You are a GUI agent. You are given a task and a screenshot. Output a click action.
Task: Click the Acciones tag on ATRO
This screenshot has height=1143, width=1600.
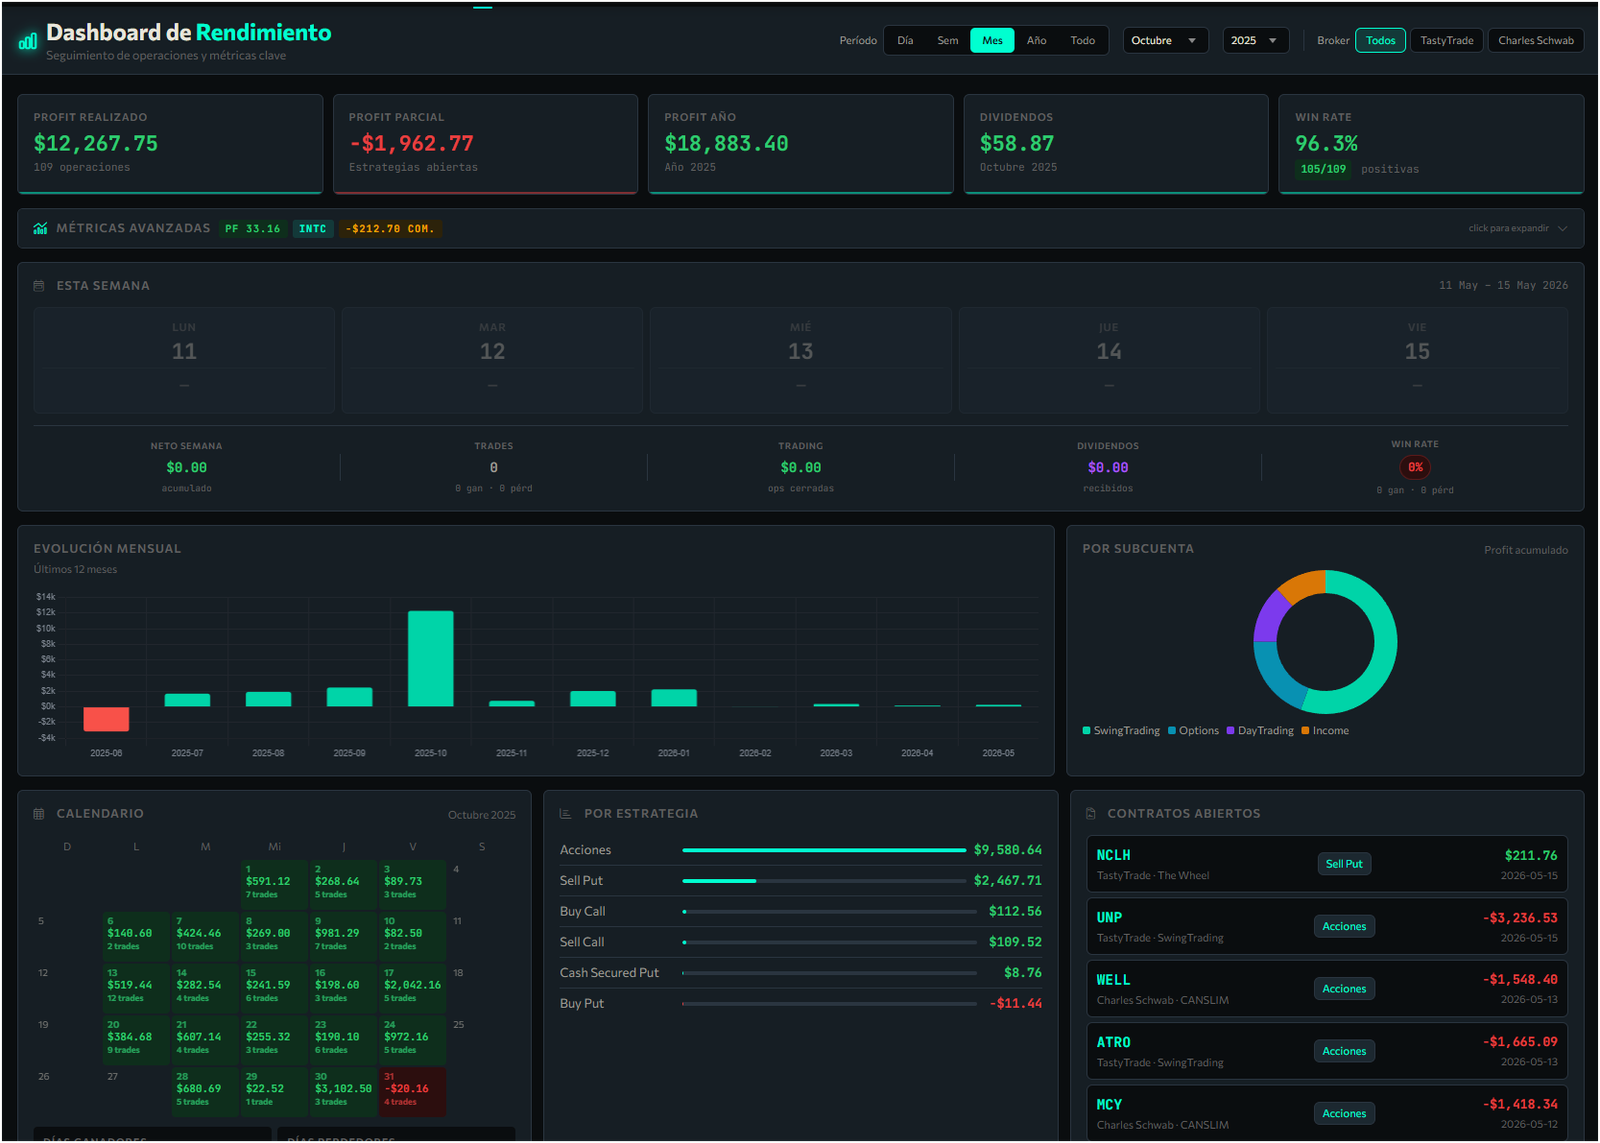click(x=1344, y=1051)
